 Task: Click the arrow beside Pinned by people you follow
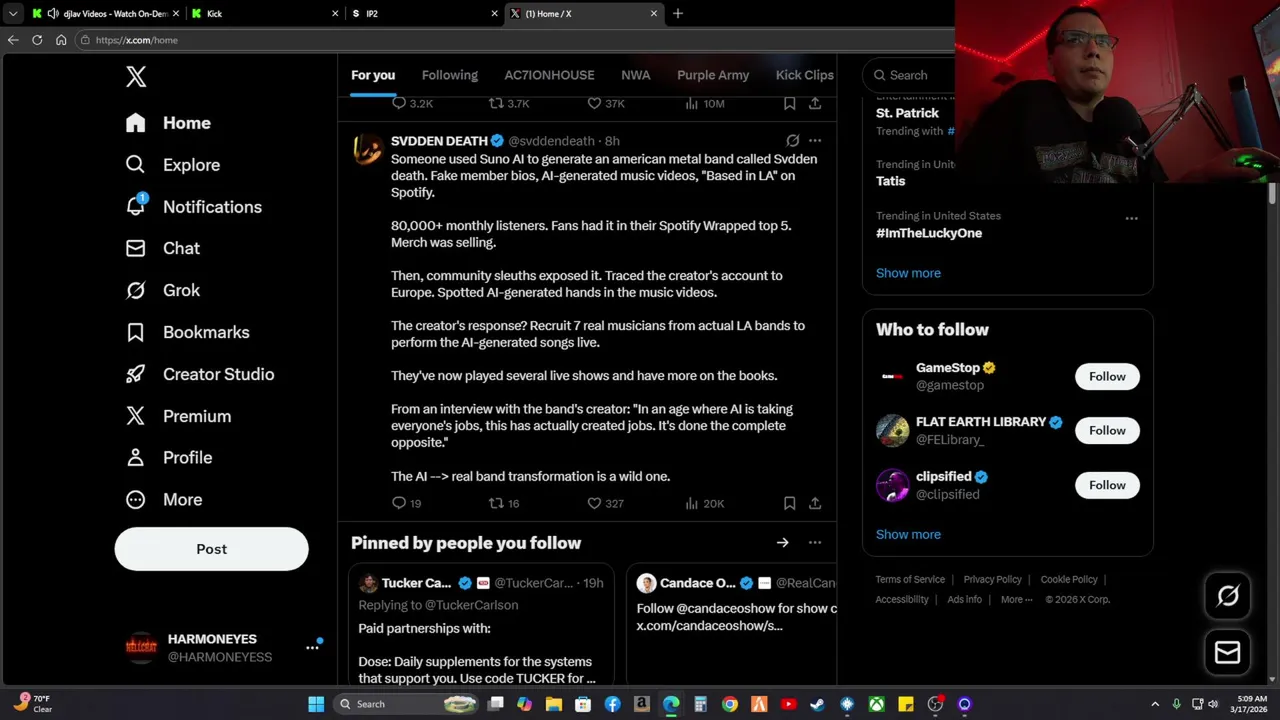point(782,543)
